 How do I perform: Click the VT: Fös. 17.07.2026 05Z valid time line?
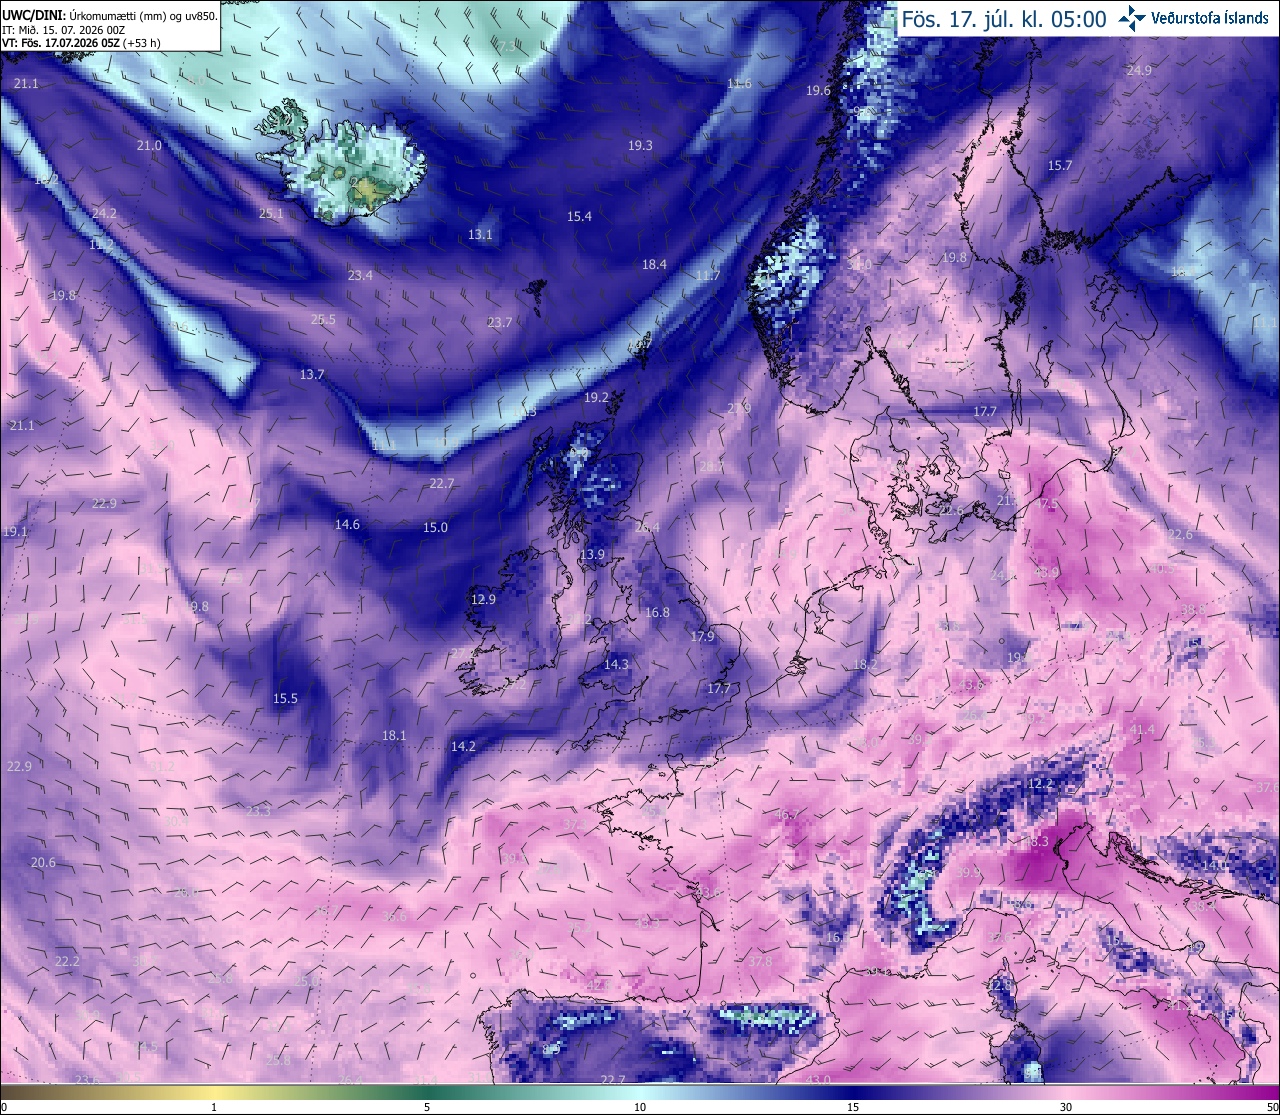(88, 43)
